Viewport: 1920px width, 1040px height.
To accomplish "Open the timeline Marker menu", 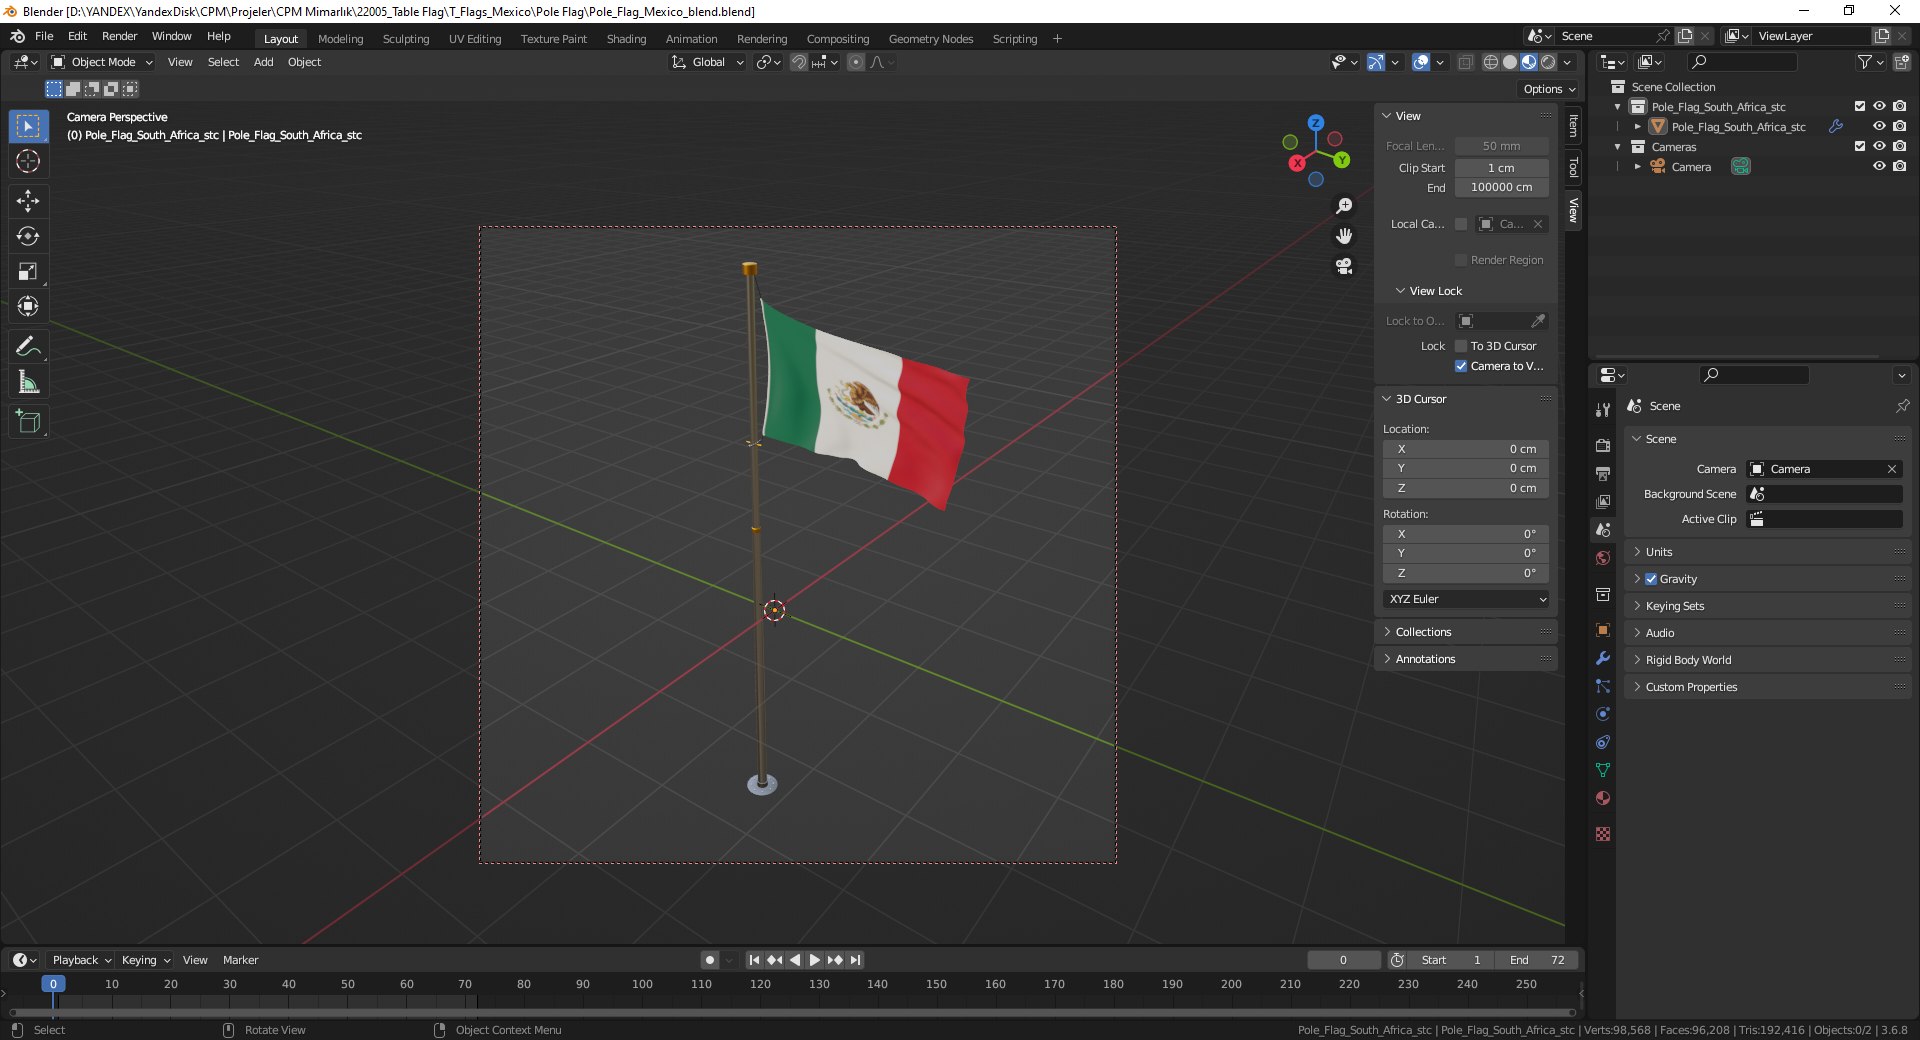I will click(240, 960).
